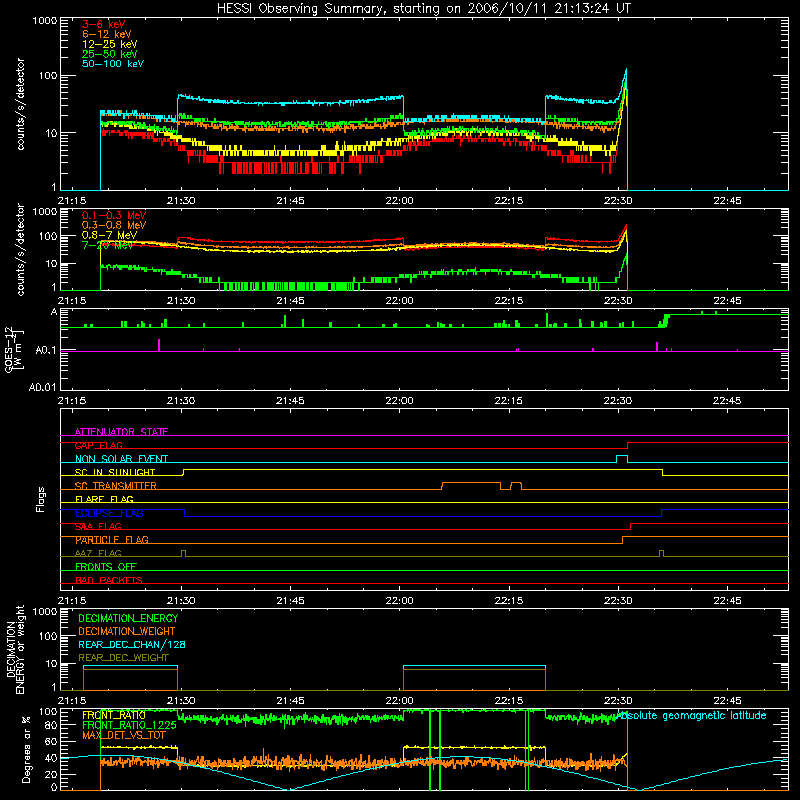
Task: Select the 6-12 keV legend label
Action: click(x=107, y=34)
